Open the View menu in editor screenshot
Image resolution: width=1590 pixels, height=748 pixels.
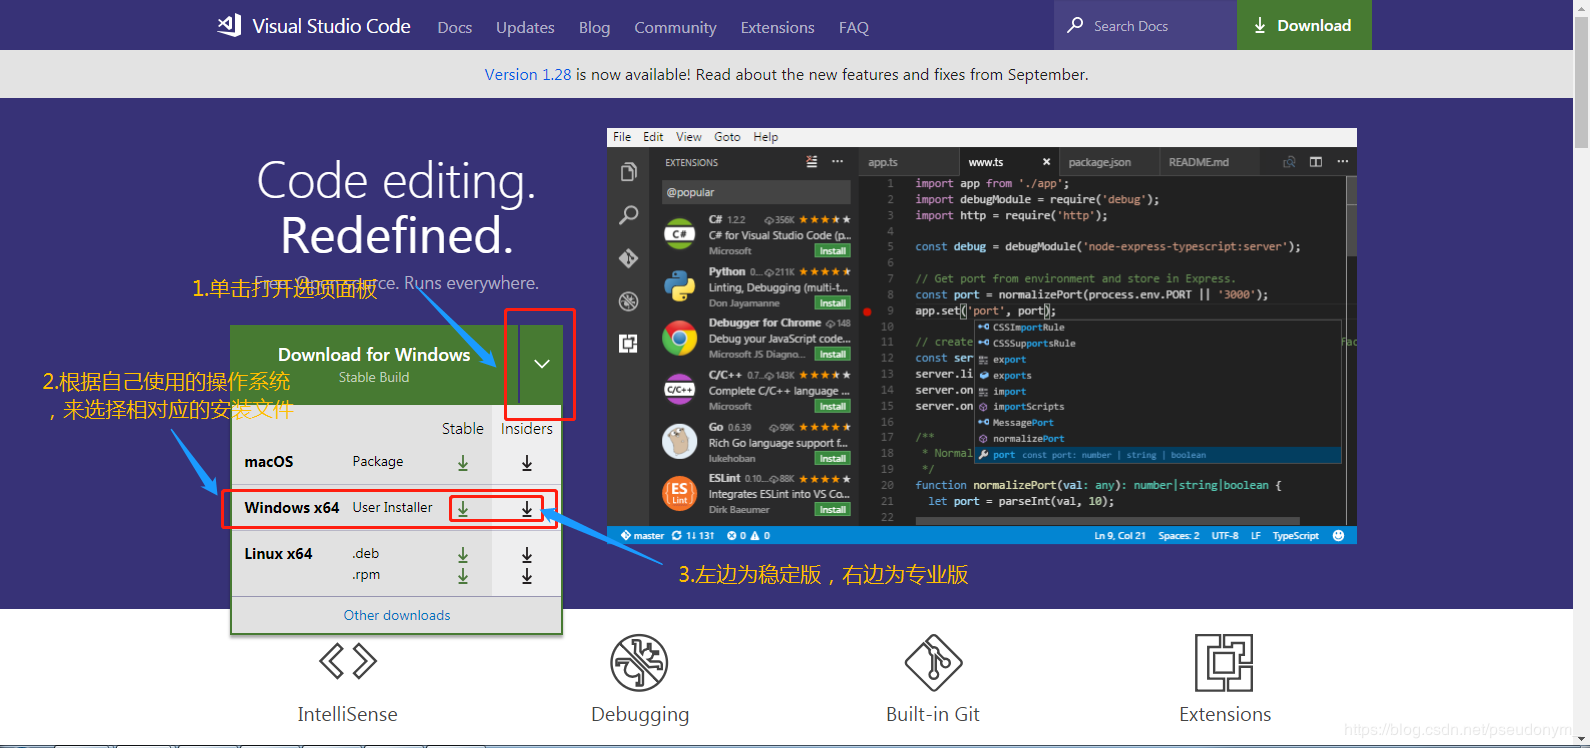pos(689,137)
